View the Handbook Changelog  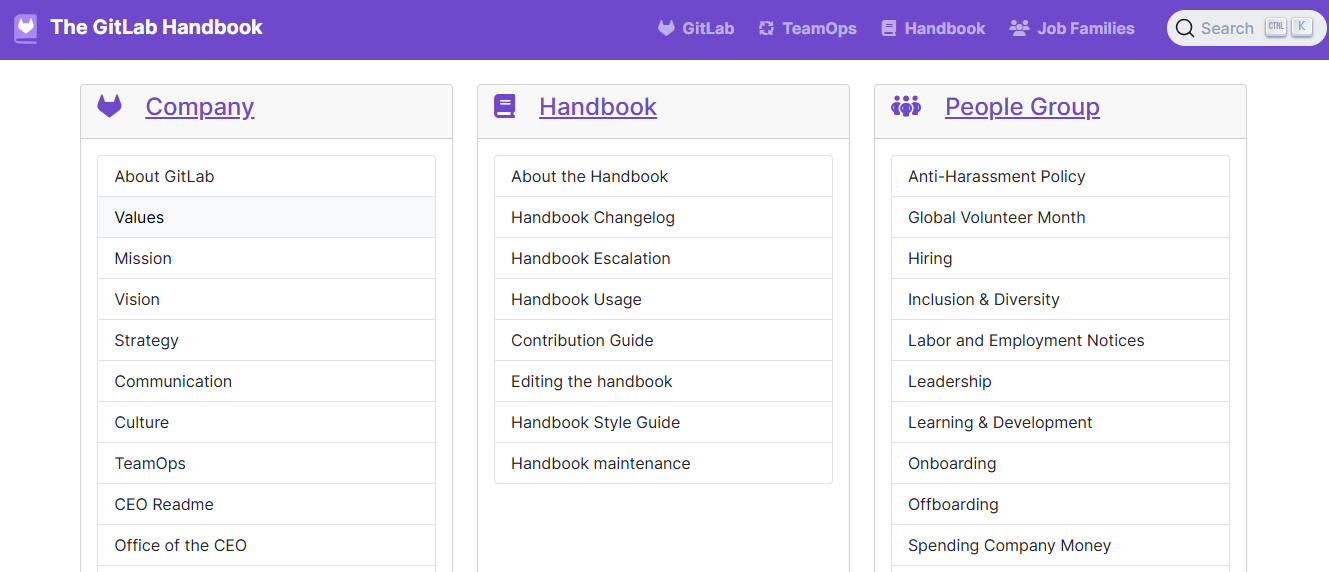pyautogui.click(x=663, y=217)
